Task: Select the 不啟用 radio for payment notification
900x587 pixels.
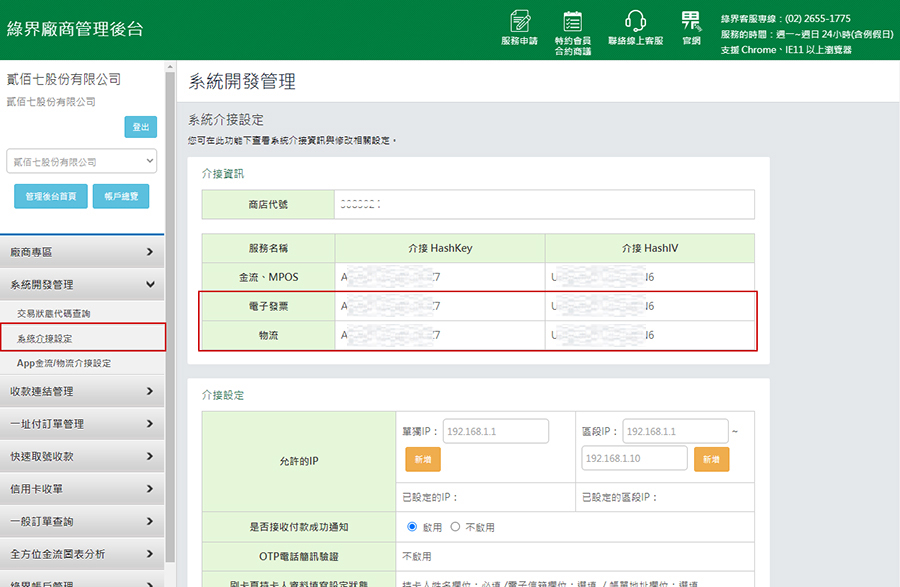Action: [x=456, y=527]
